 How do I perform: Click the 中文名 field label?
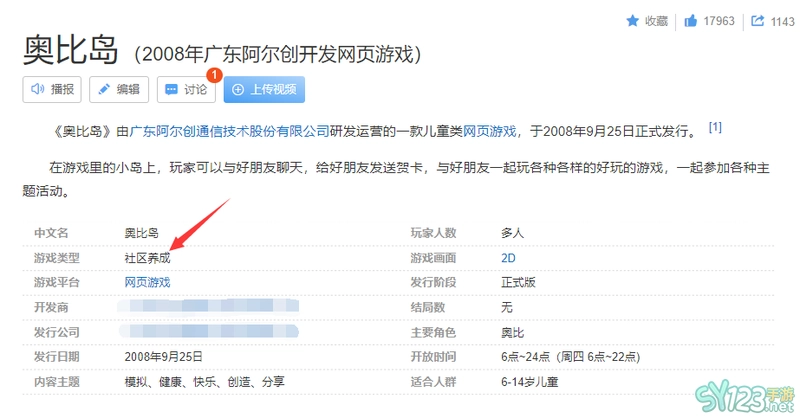point(51,233)
